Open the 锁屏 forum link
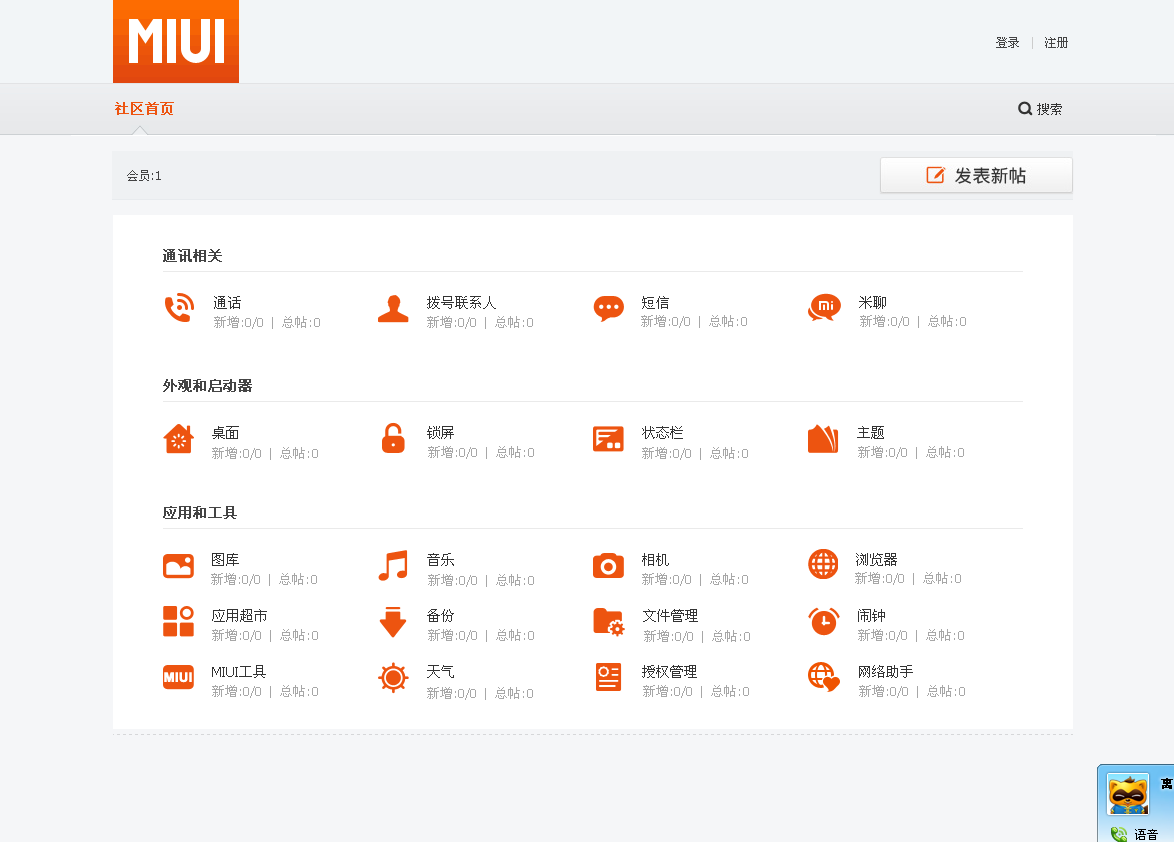The height and width of the screenshot is (842, 1174). coord(440,433)
